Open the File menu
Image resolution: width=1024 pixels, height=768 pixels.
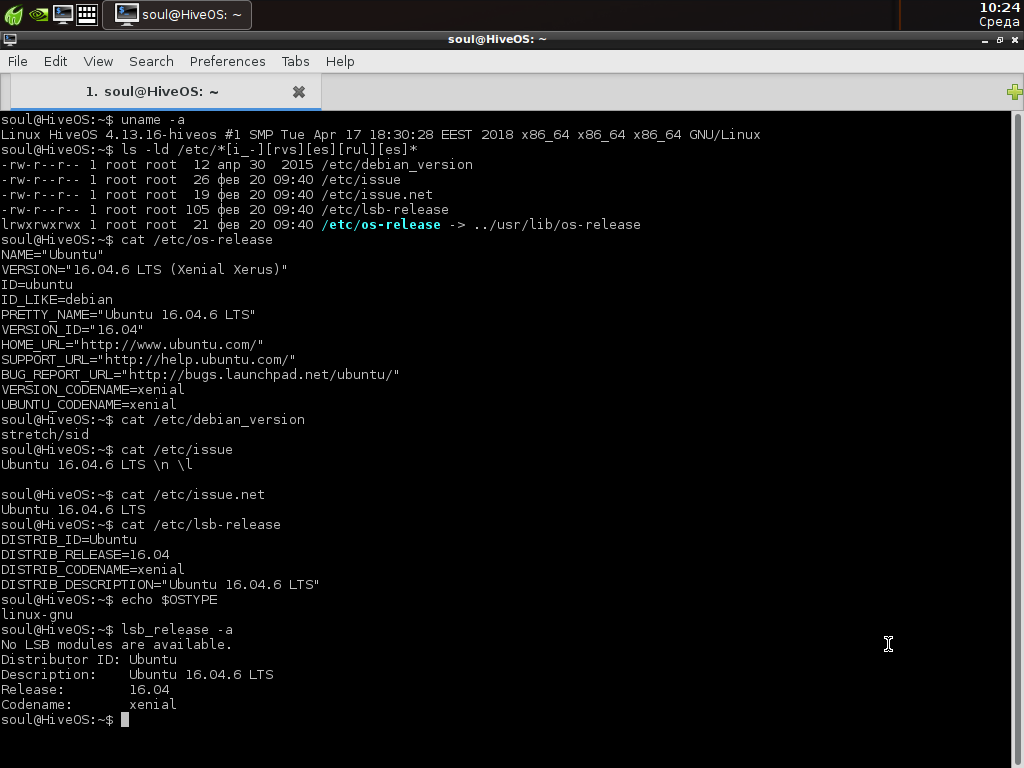tap(18, 61)
